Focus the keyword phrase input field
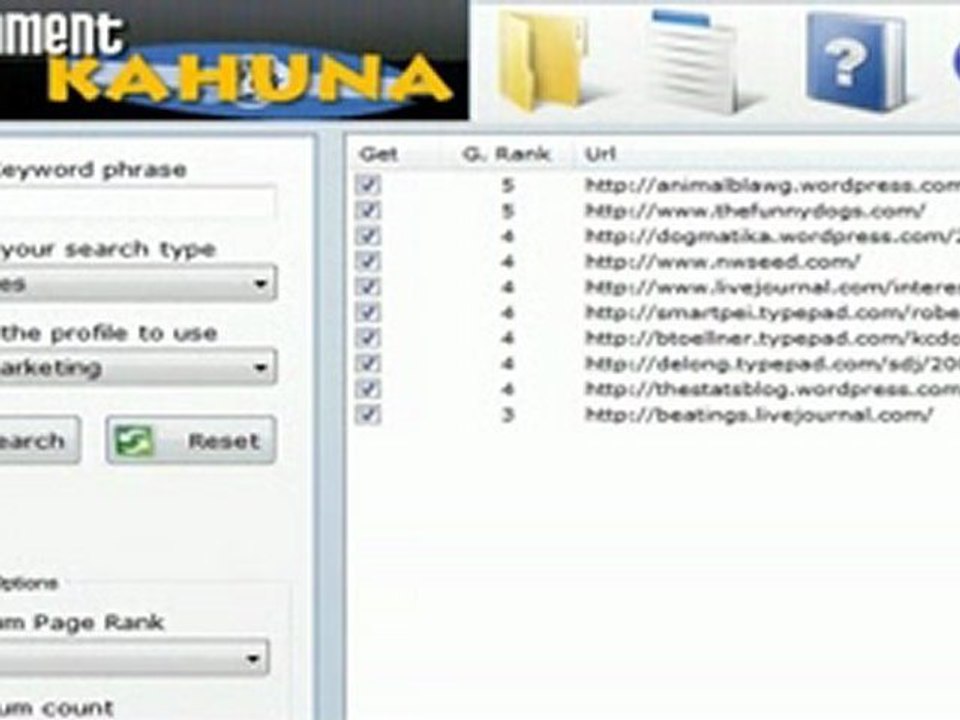This screenshot has width=960, height=720. (137, 204)
